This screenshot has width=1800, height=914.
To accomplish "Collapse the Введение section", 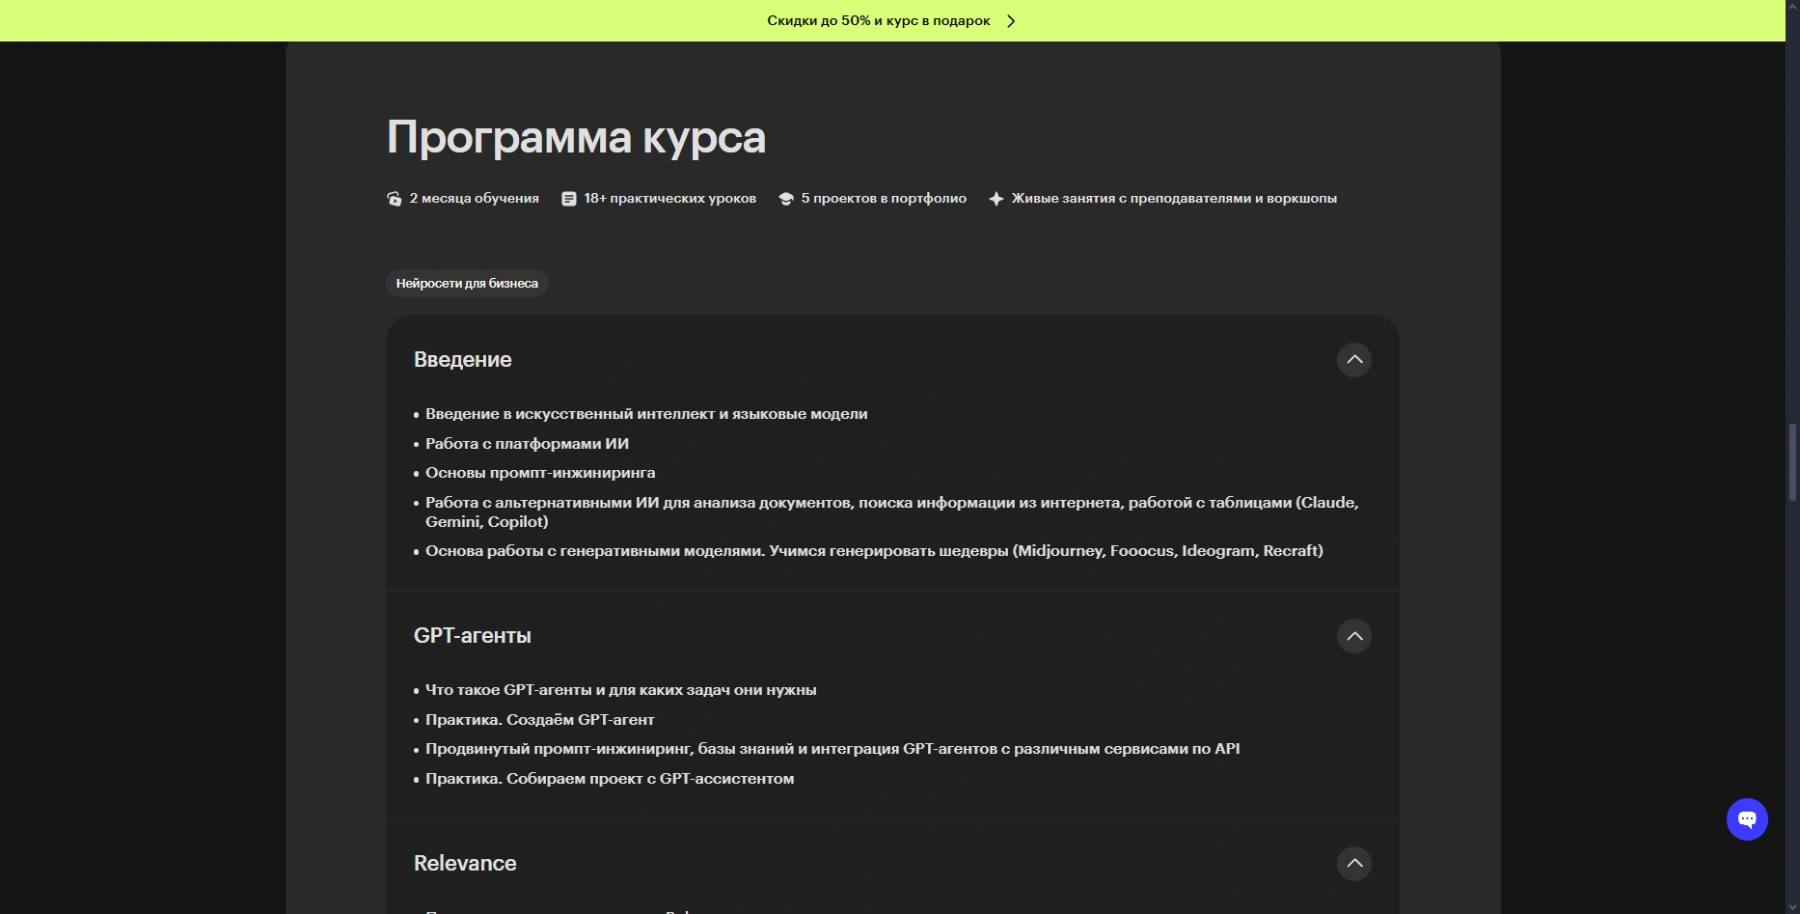I will click(1355, 360).
